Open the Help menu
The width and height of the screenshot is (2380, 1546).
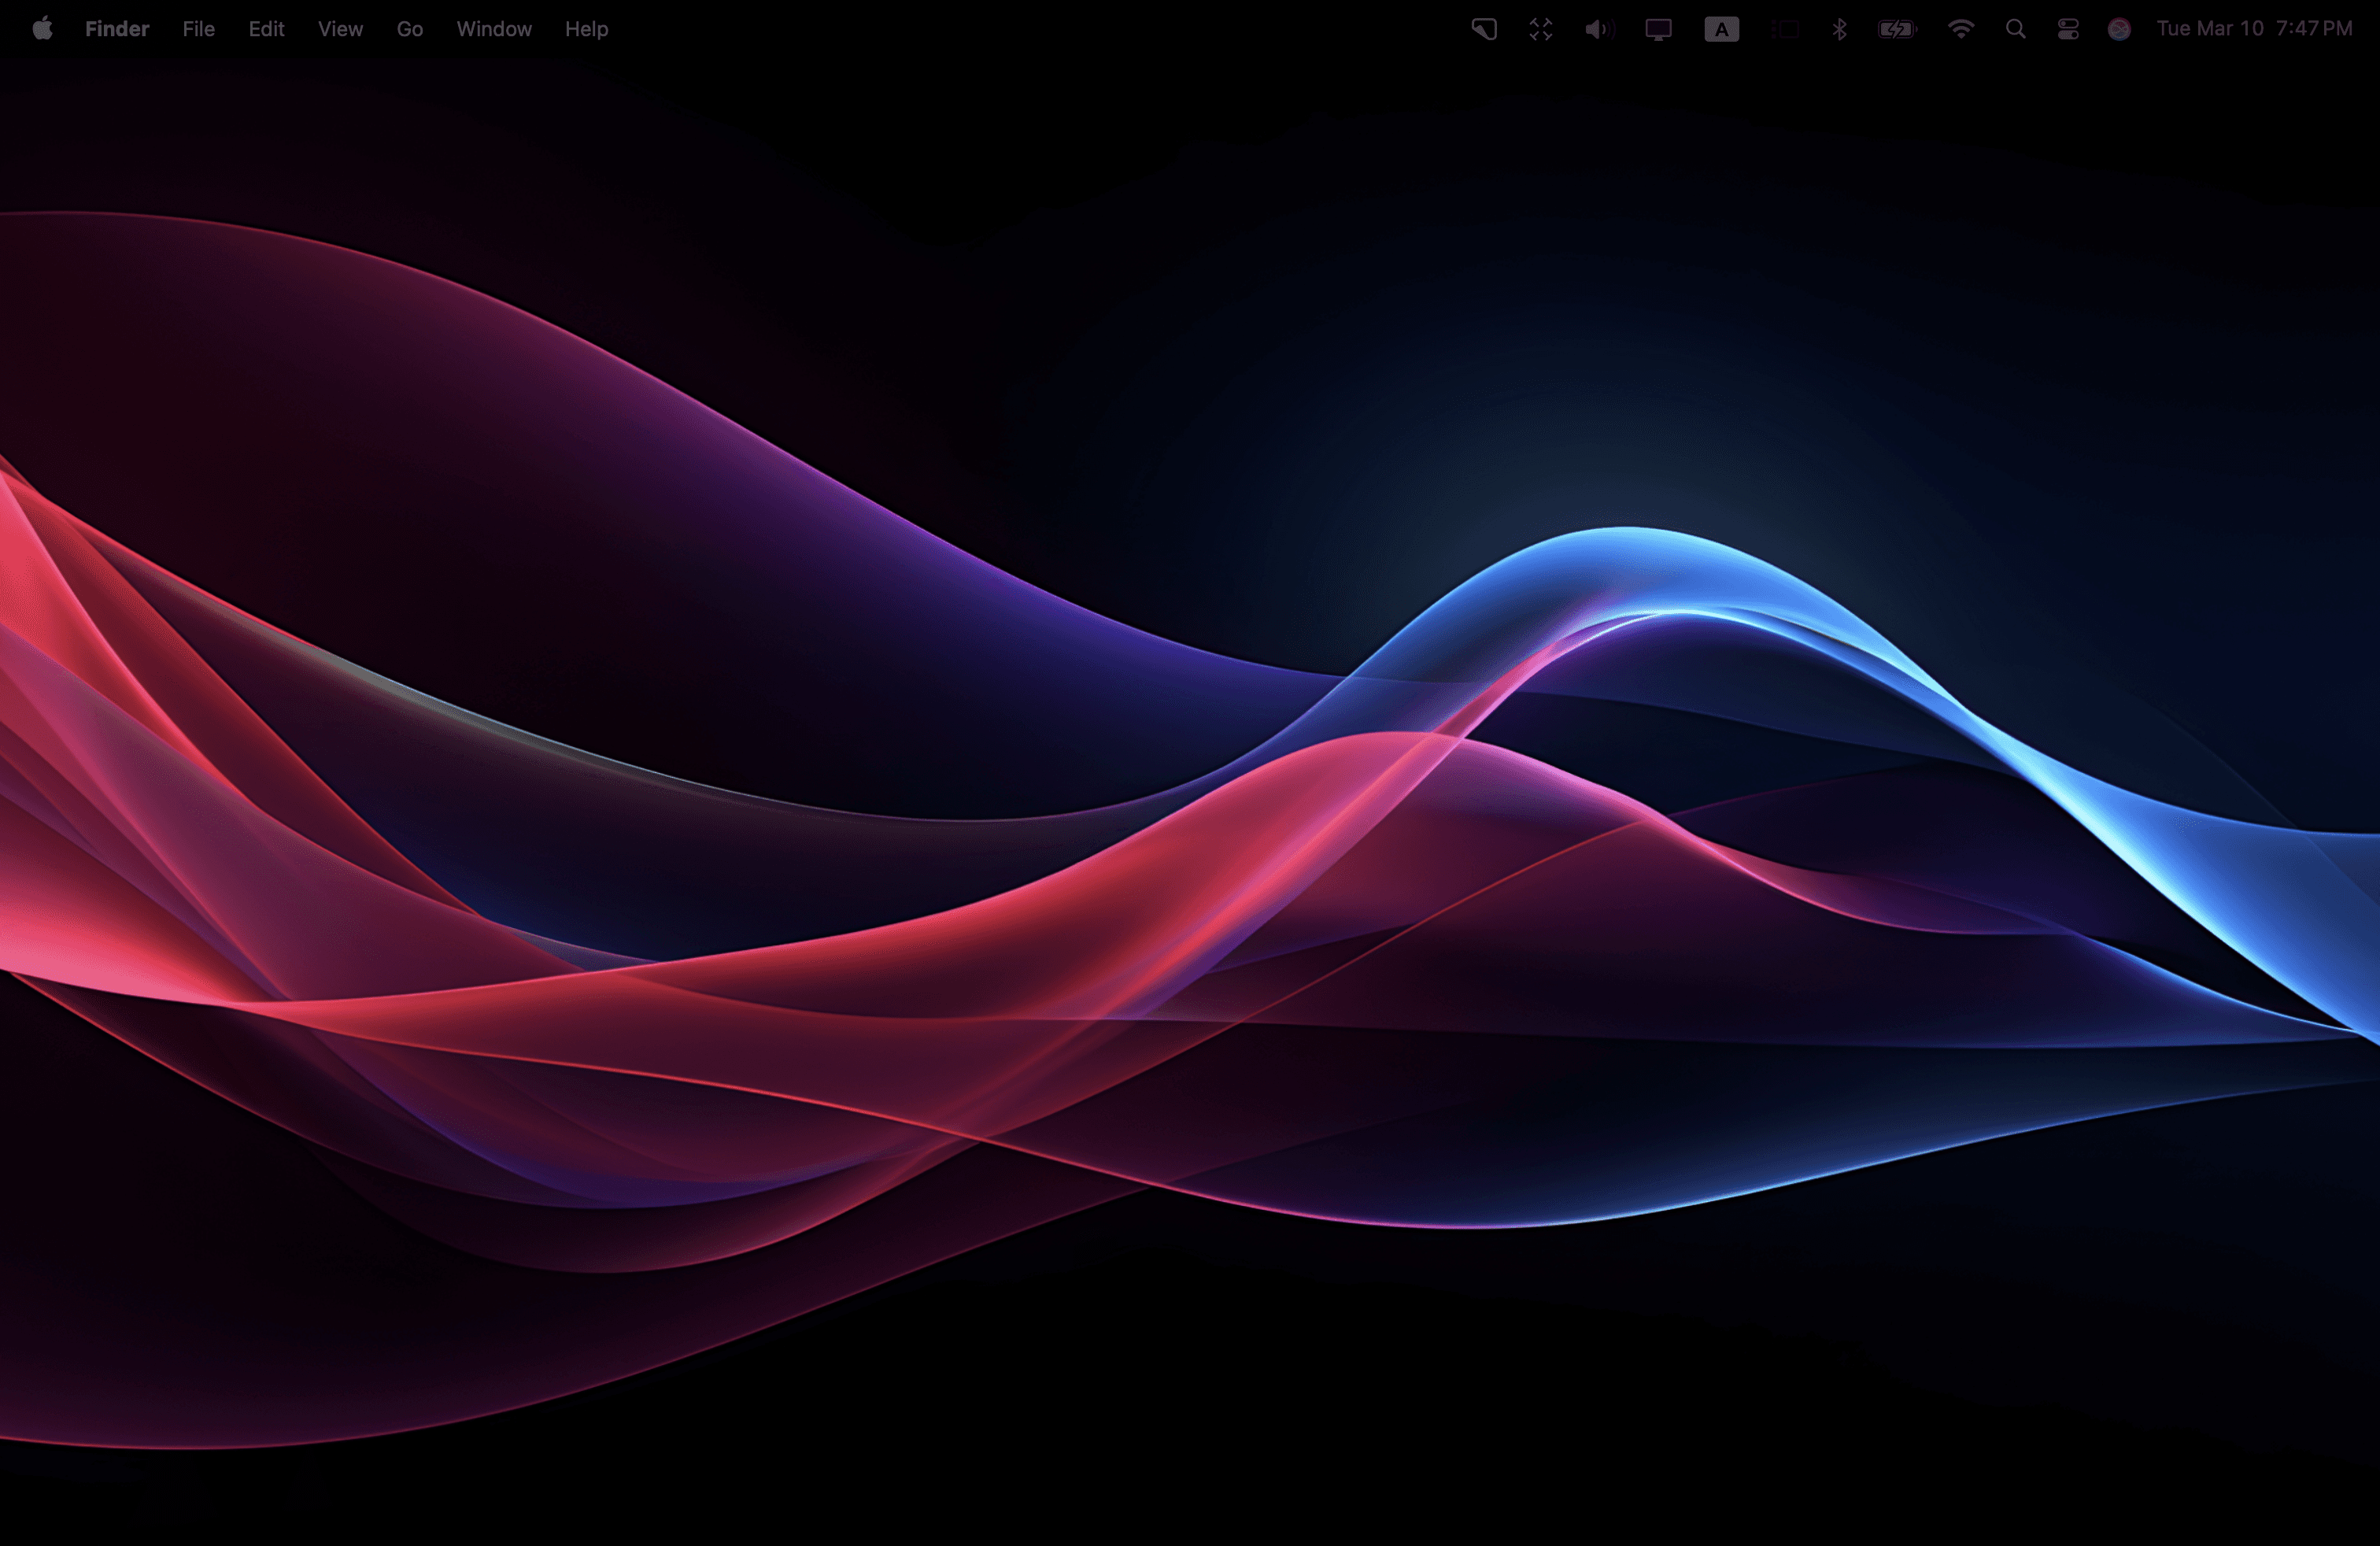pos(586,29)
